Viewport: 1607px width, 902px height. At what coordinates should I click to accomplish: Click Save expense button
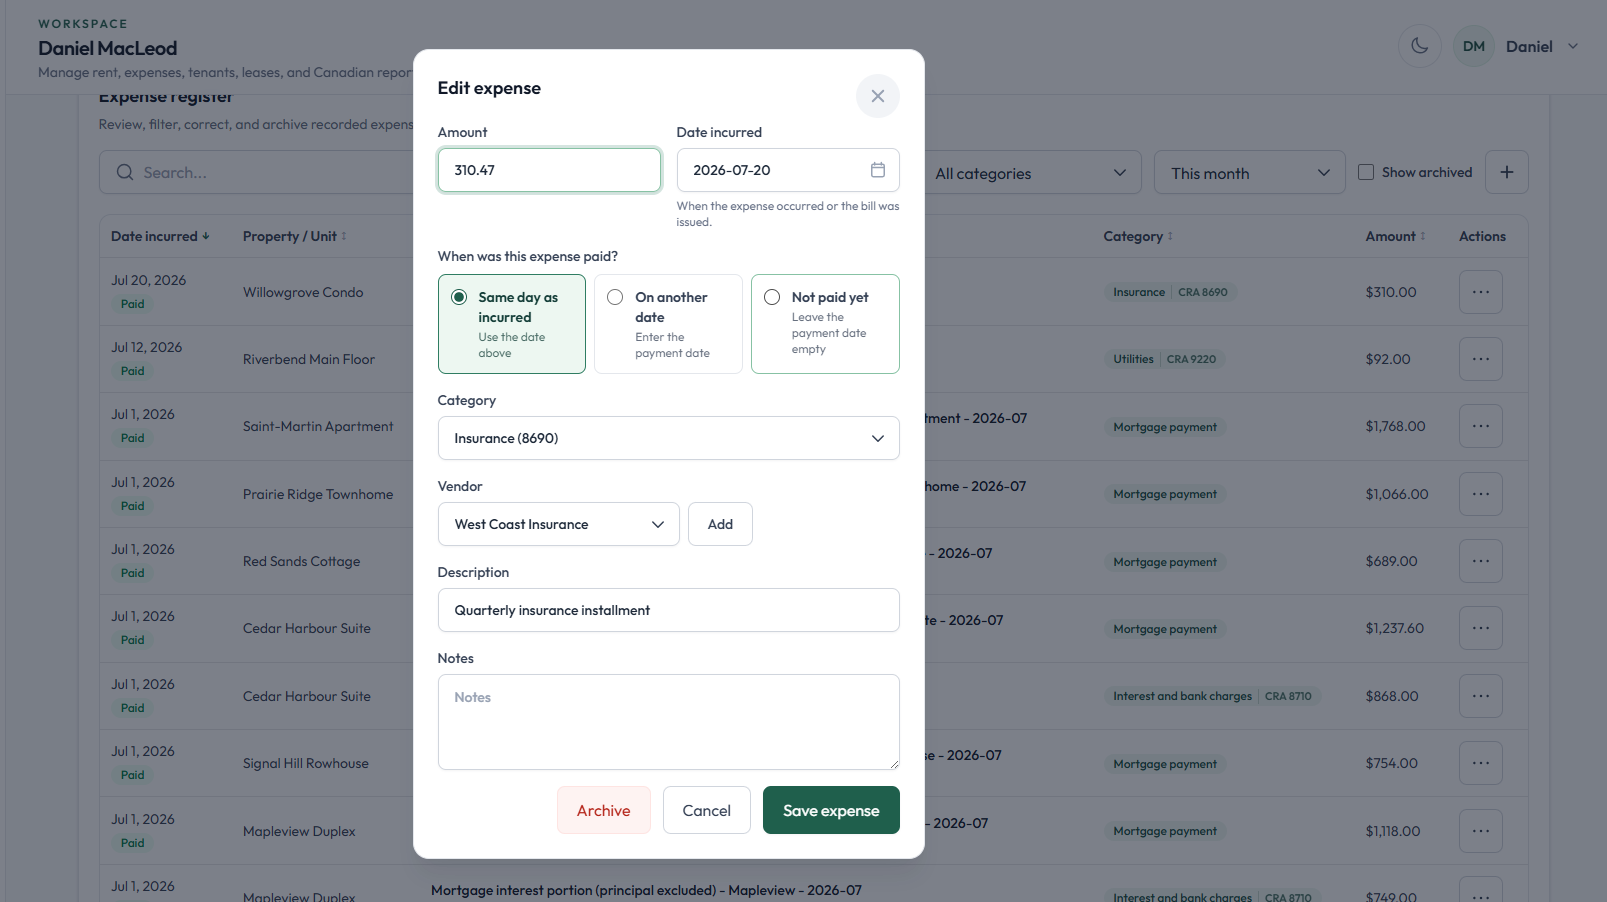pos(831,810)
